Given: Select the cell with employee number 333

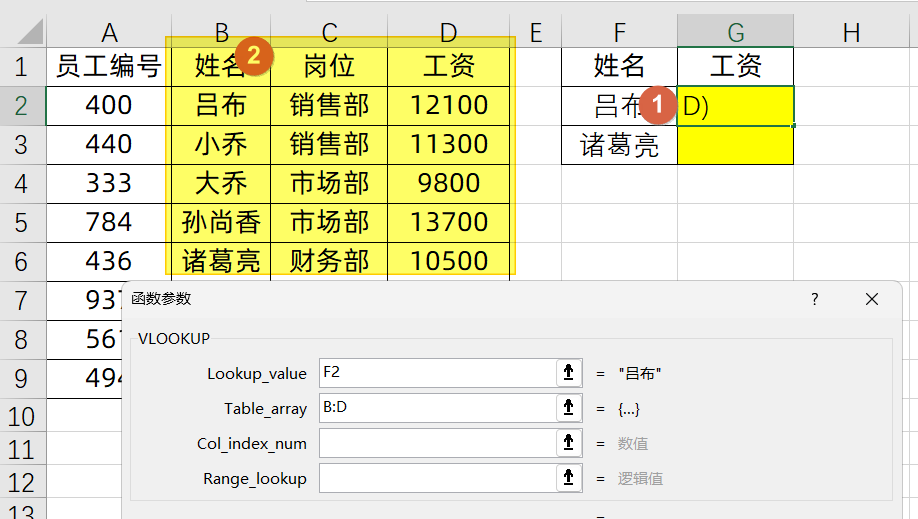Looking at the screenshot, I should (109, 184).
